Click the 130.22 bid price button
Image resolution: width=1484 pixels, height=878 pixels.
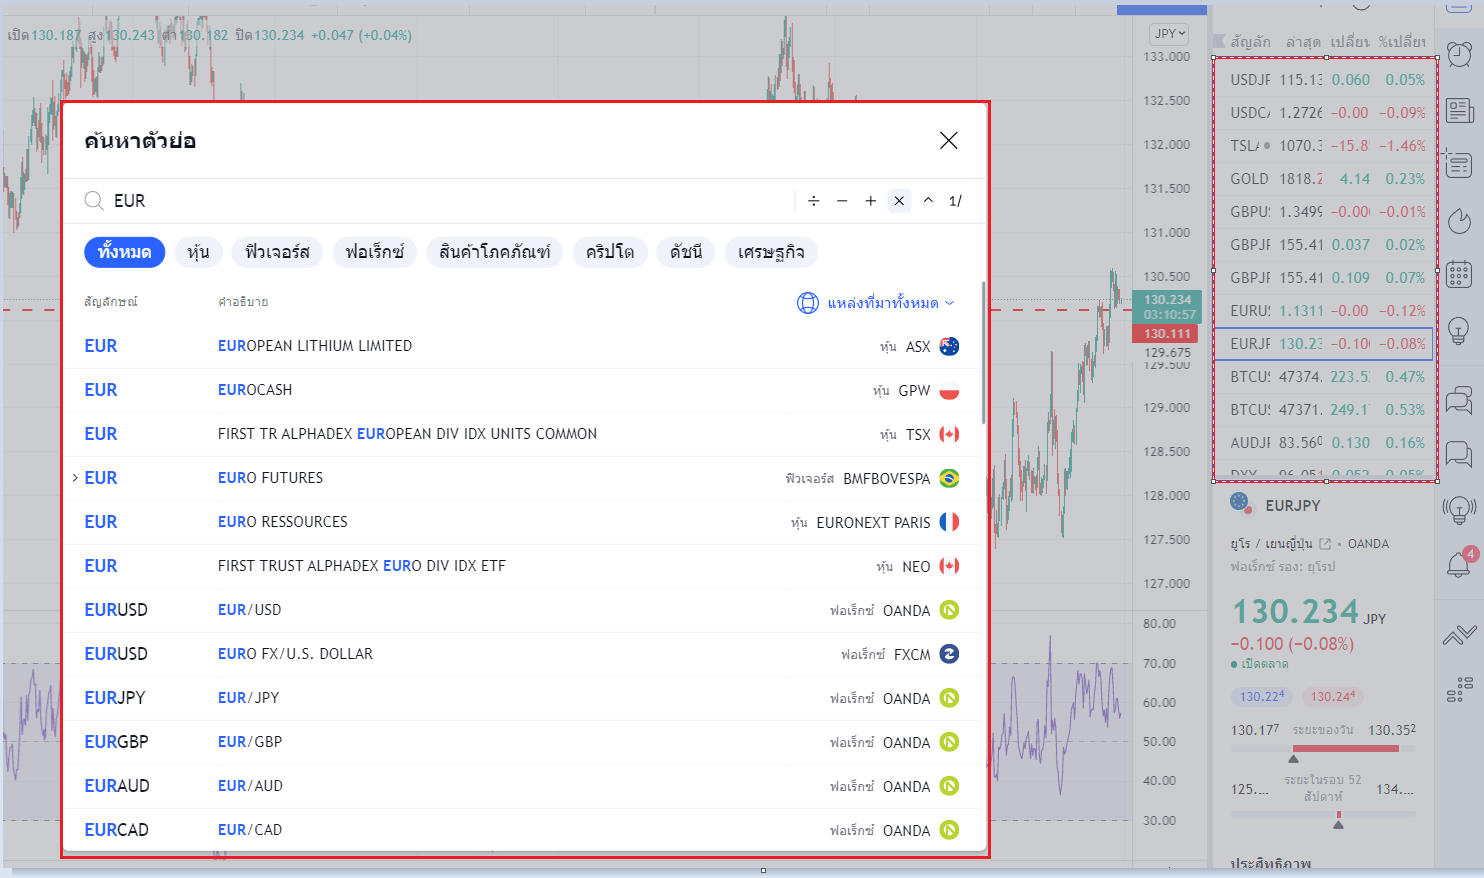tap(1262, 696)
